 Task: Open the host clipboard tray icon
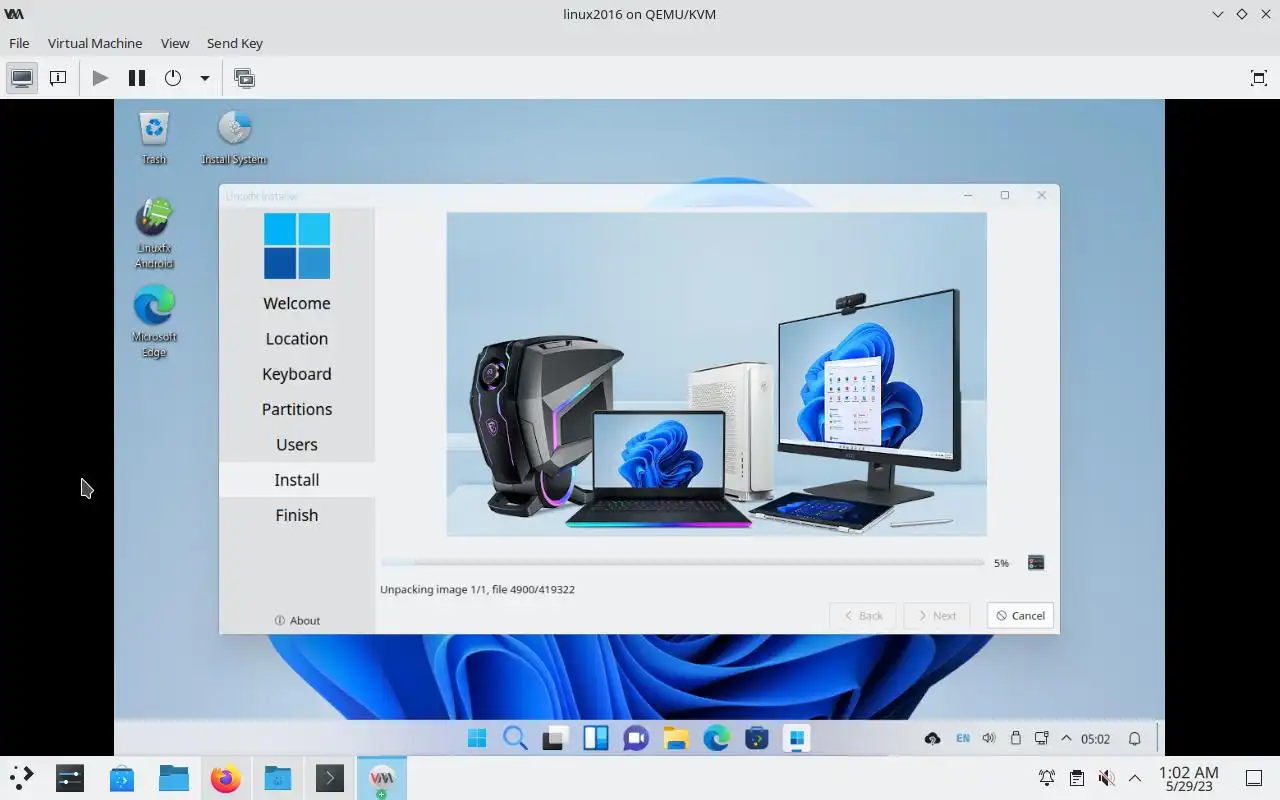pyautogui.click(x=1077, y=778)
